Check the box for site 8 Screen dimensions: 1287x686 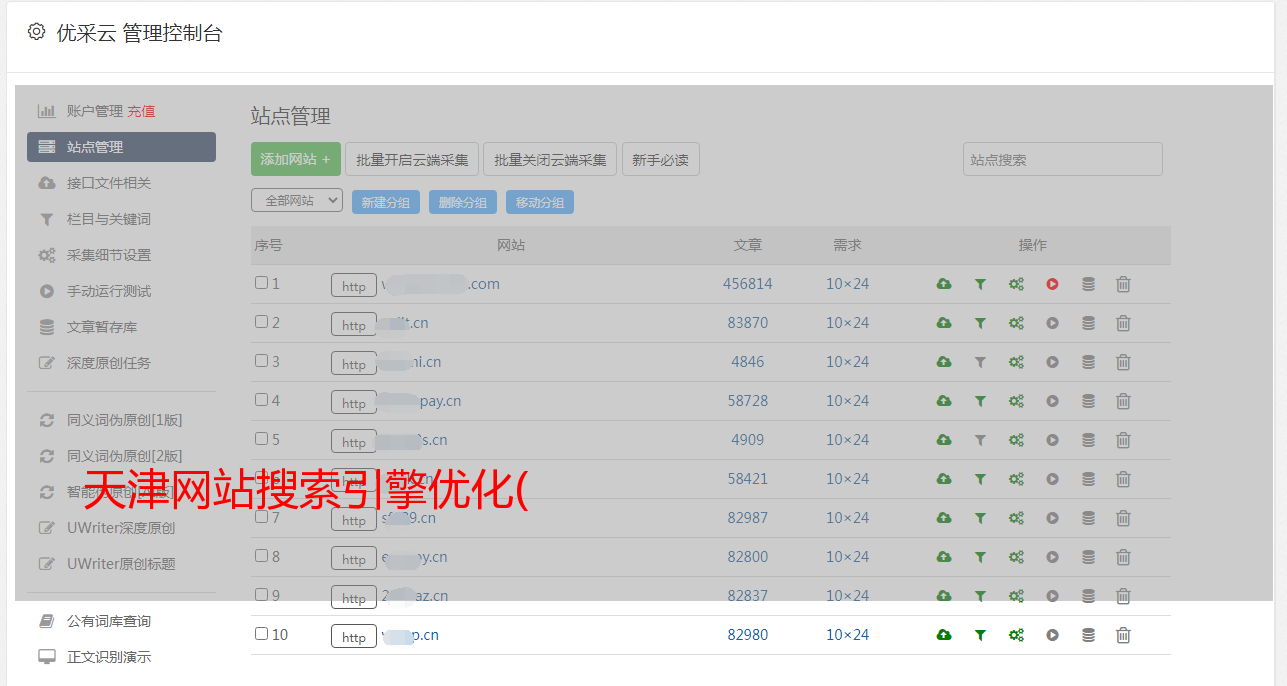tap(261, 556)
